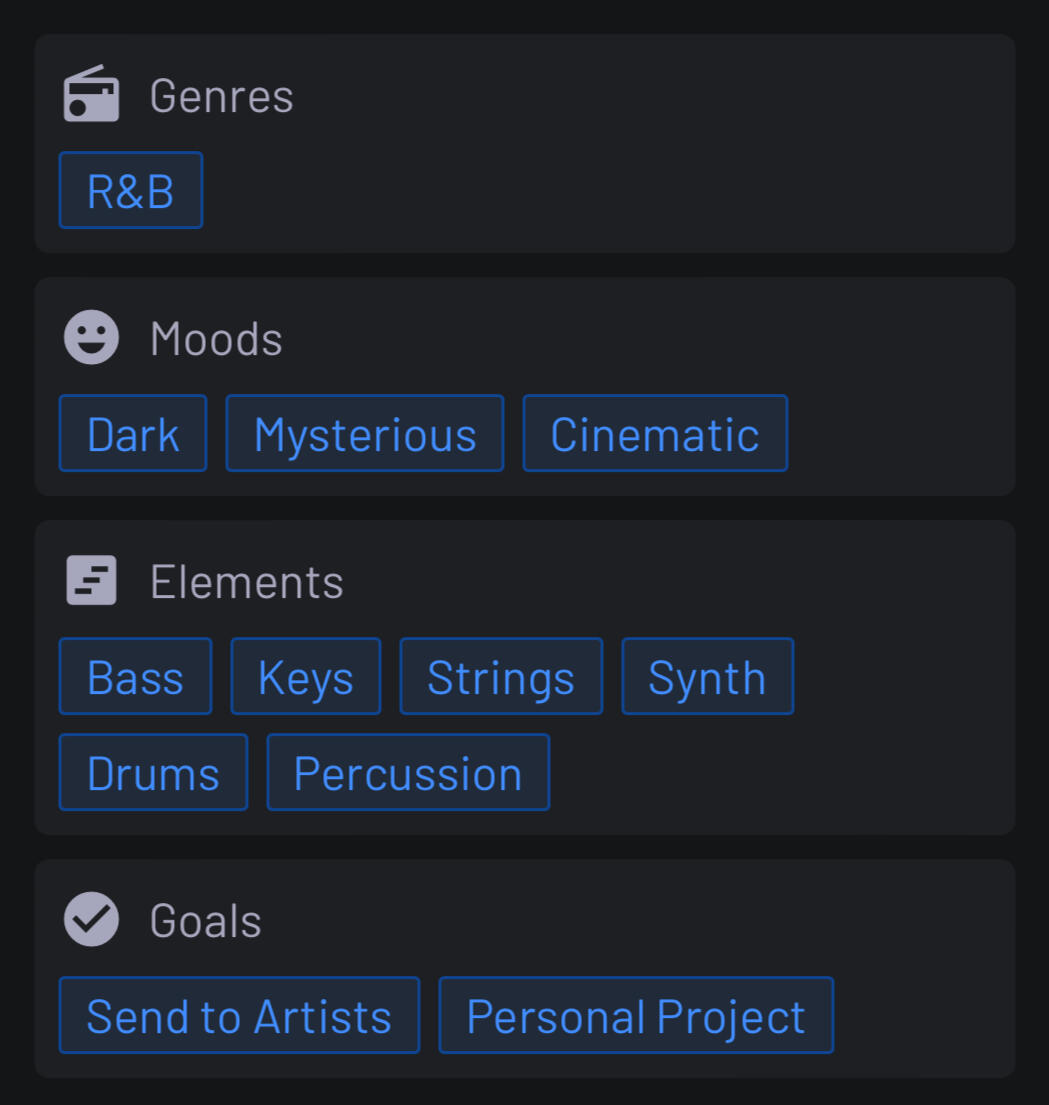Toggle the Mysterious mood tag
Screen dimensions: 1049x1105
point(365,434)
